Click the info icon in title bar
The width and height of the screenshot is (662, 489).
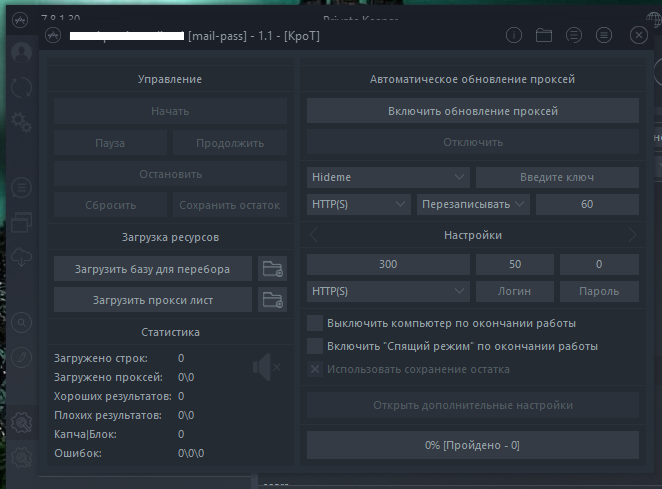pos(514,35)
